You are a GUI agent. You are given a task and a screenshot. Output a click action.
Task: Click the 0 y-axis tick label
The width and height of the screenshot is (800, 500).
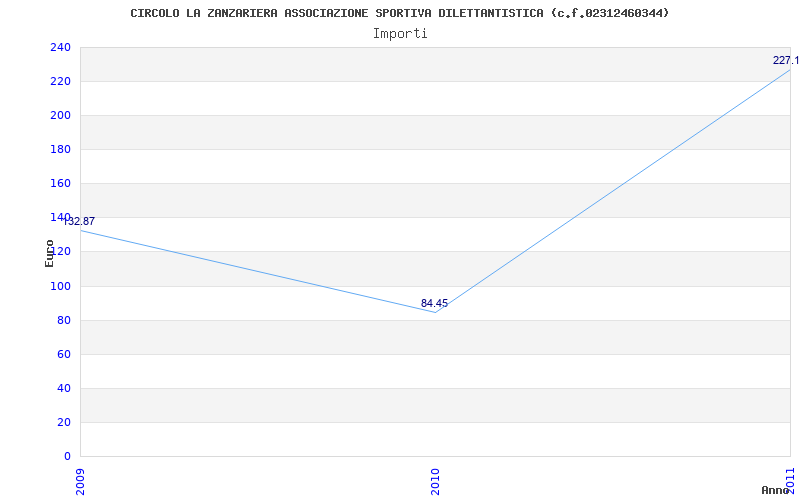[x=67, y=457]
